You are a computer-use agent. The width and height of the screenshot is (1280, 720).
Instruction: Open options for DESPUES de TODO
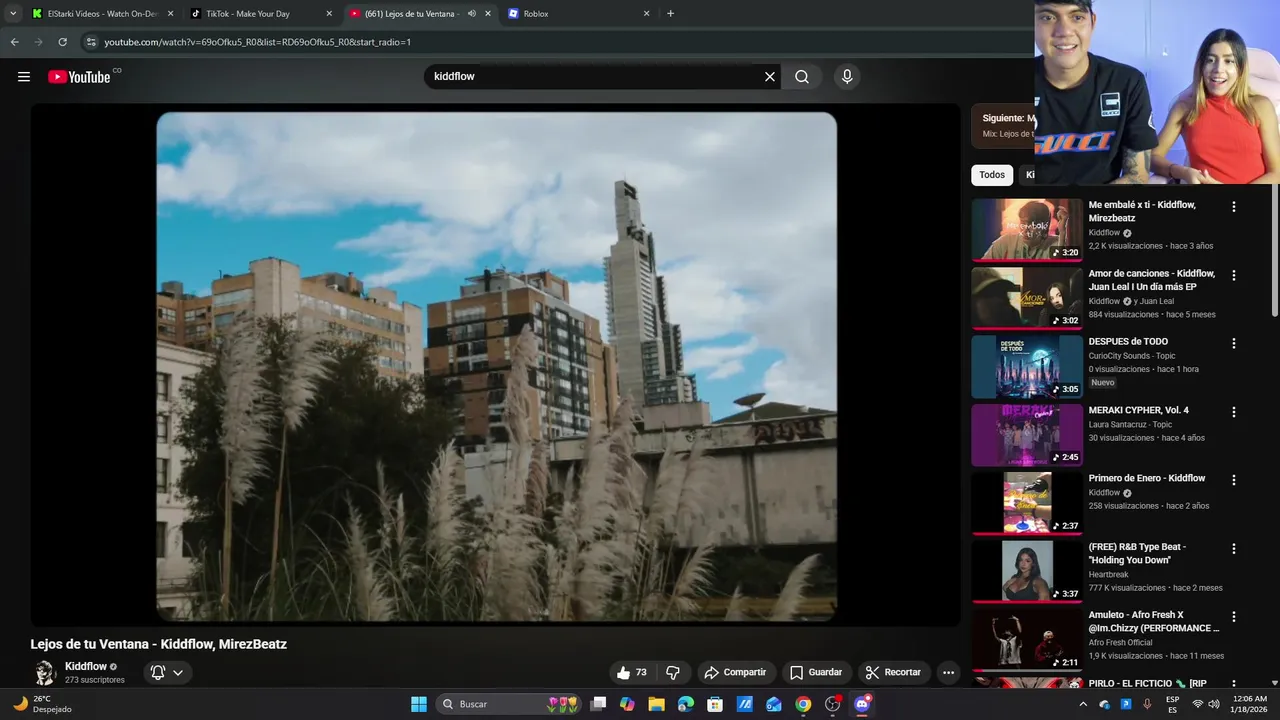(x=1233, y=343)
